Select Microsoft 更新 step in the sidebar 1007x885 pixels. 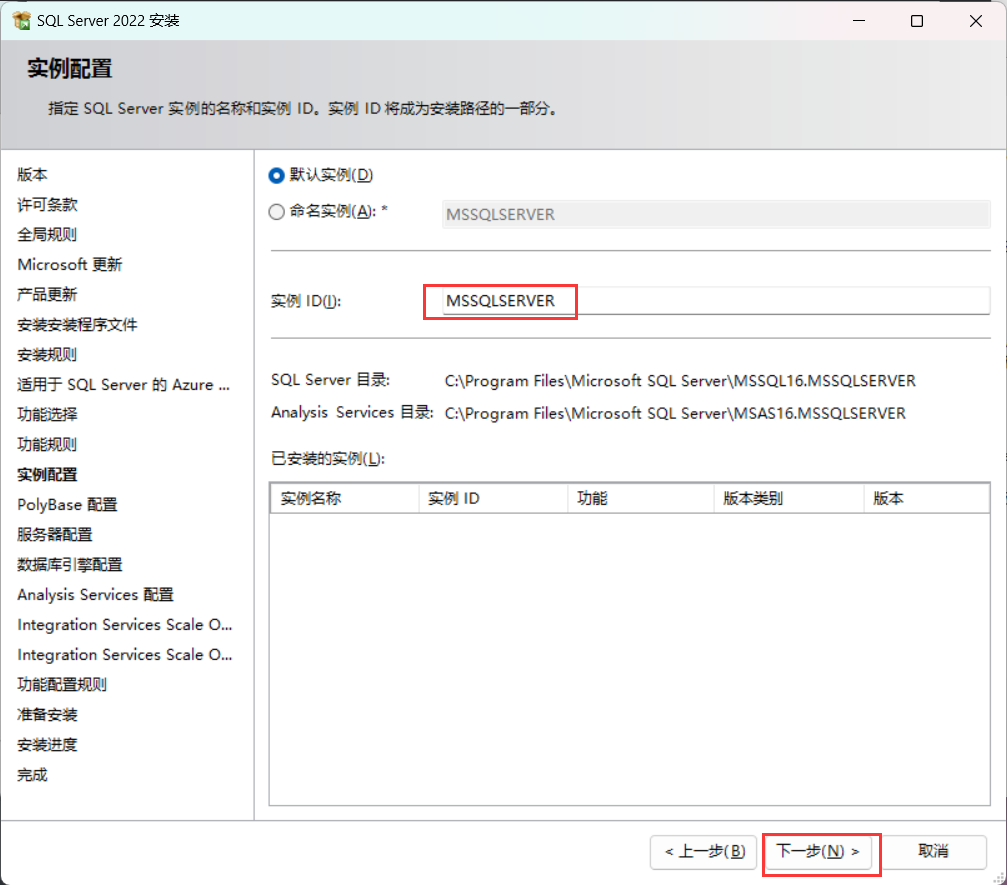69,265
